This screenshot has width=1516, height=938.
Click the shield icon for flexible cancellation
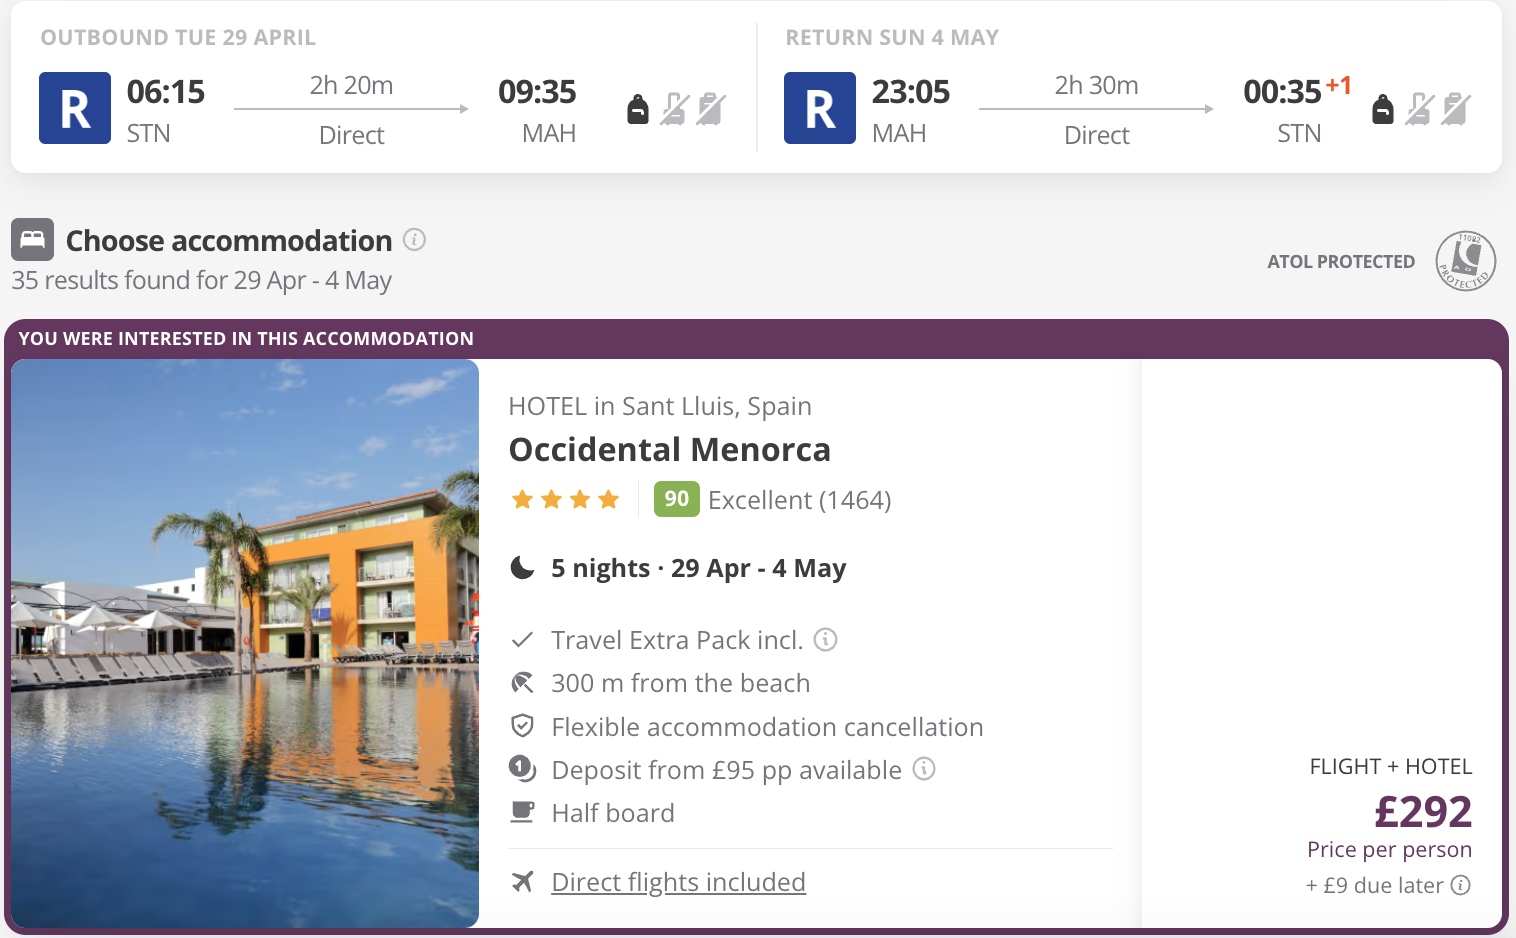(522, 726)
